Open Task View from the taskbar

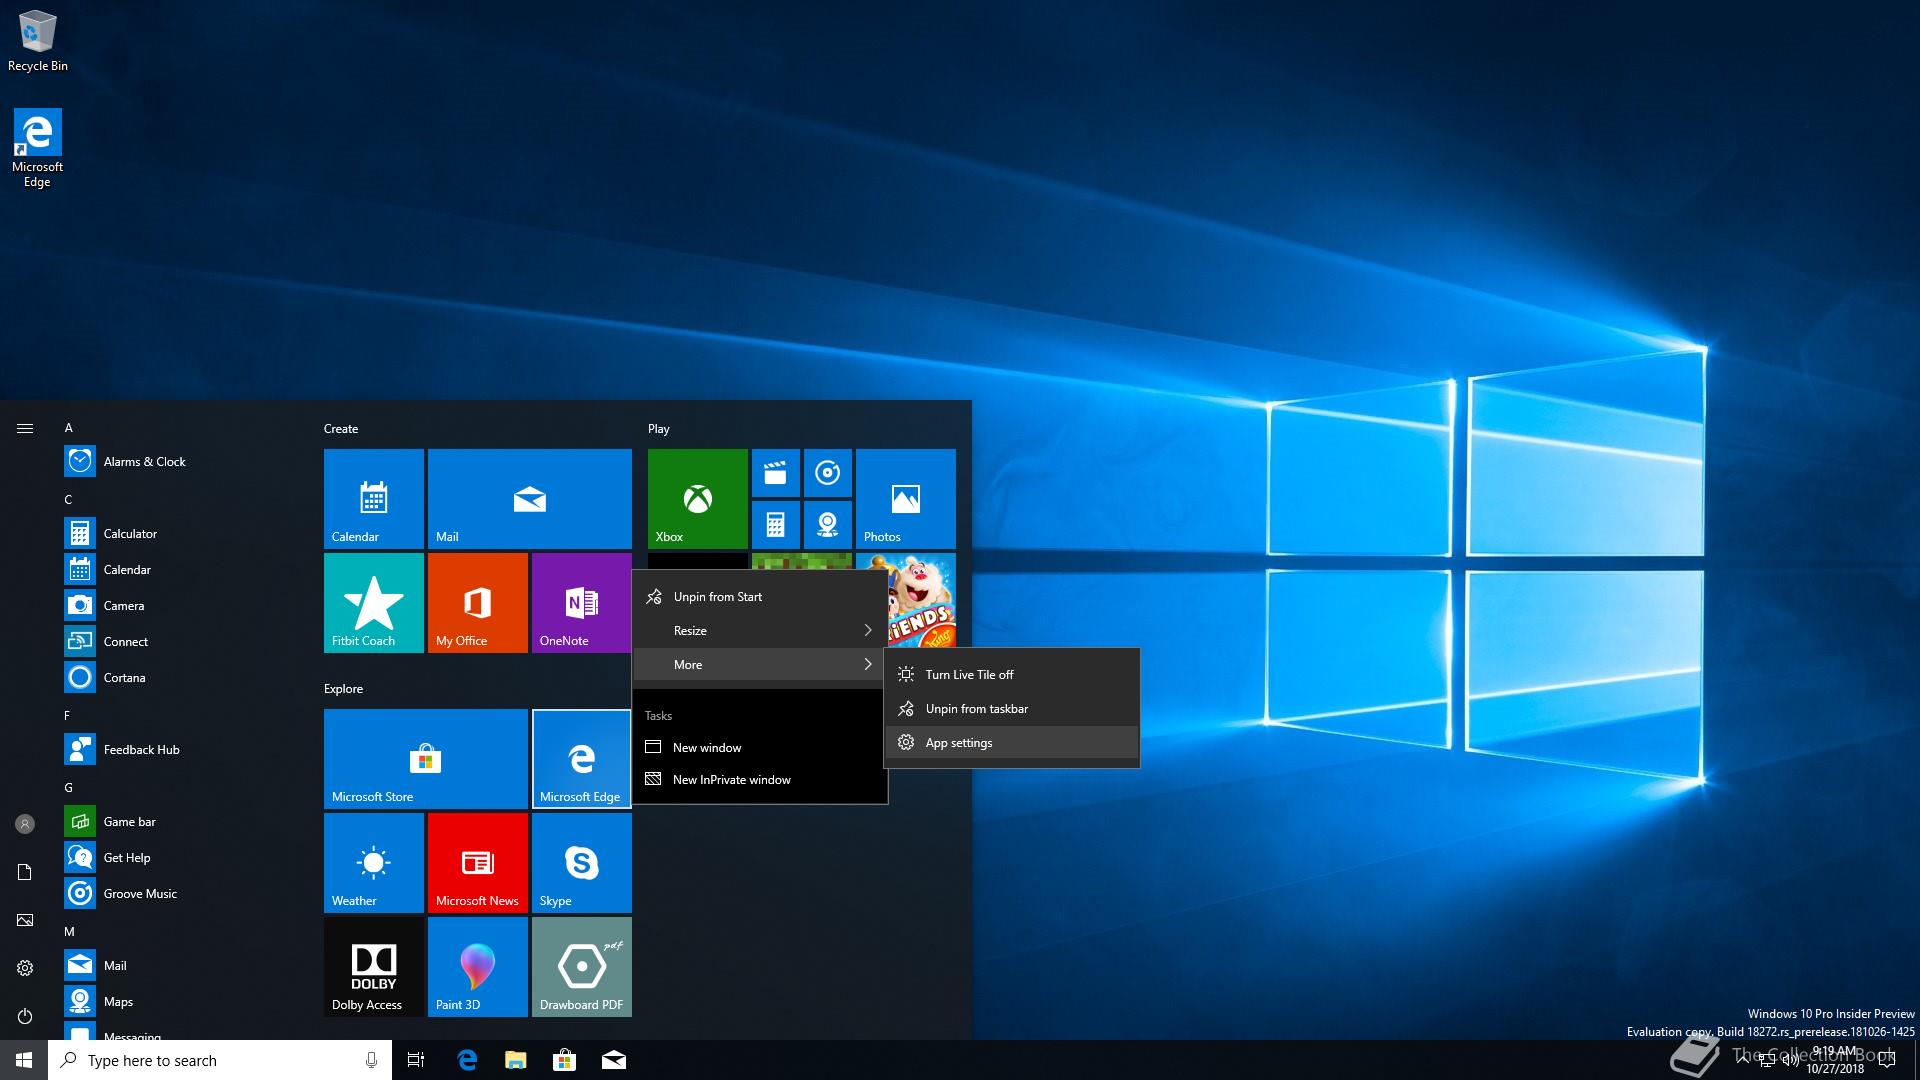416,1060
